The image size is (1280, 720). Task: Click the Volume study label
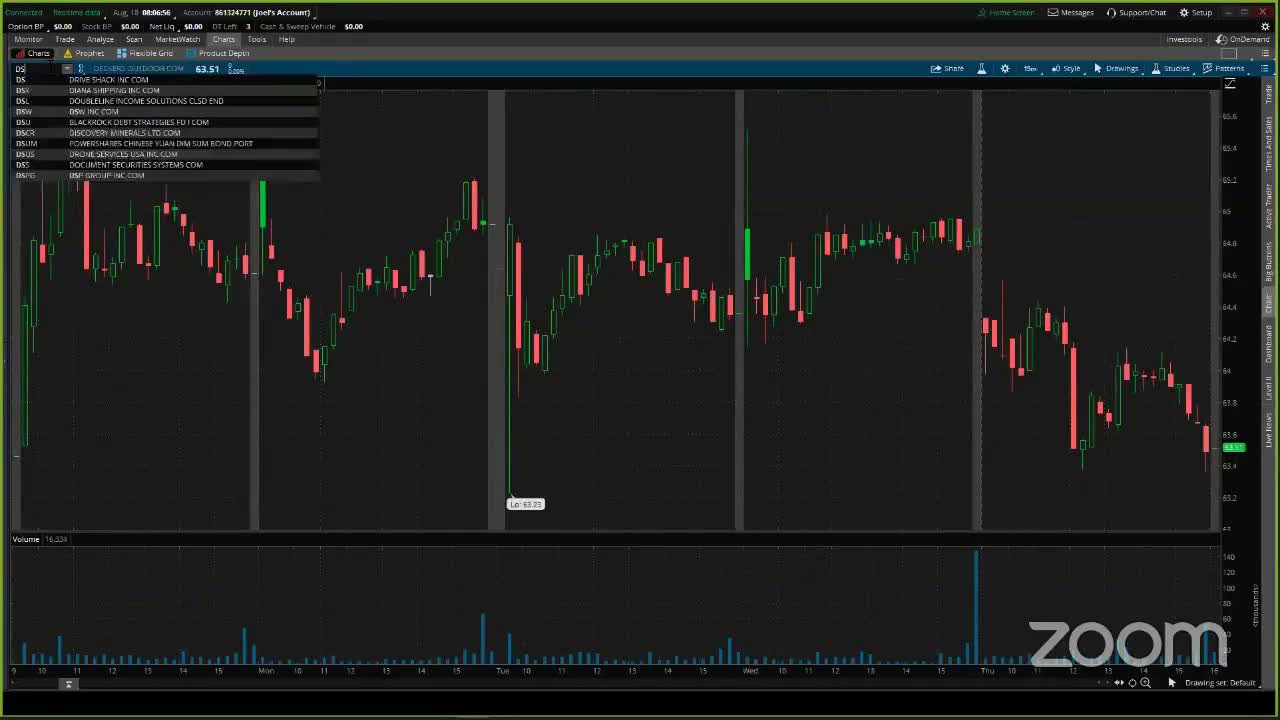[26, 539]
